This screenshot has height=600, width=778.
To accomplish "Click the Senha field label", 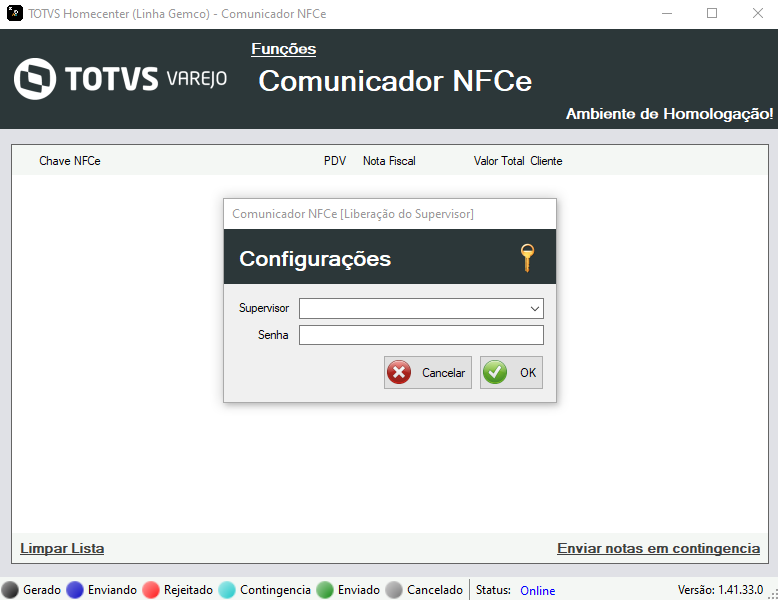I will 273,335.
